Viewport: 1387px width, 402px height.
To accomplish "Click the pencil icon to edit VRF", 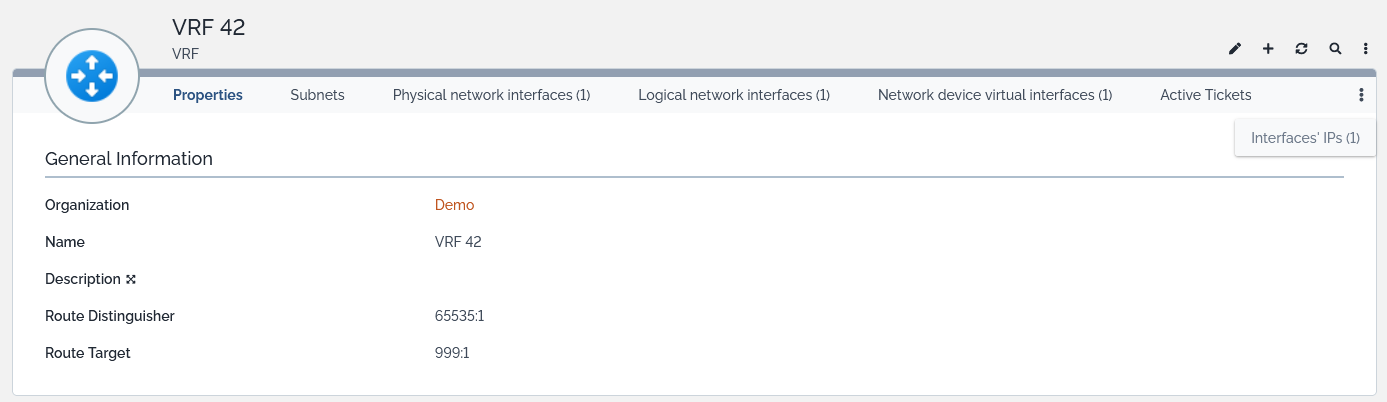I will tap(1235, 48).
